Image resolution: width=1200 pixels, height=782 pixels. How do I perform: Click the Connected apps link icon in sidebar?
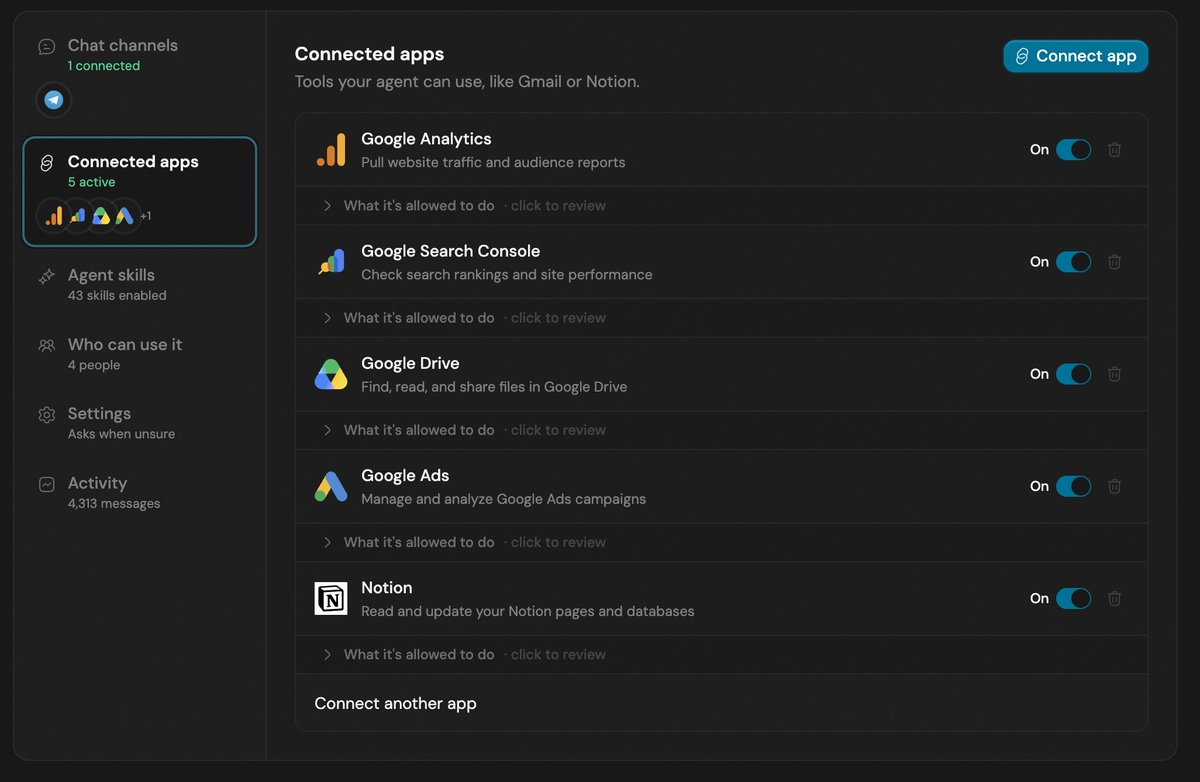pos(47,163)
